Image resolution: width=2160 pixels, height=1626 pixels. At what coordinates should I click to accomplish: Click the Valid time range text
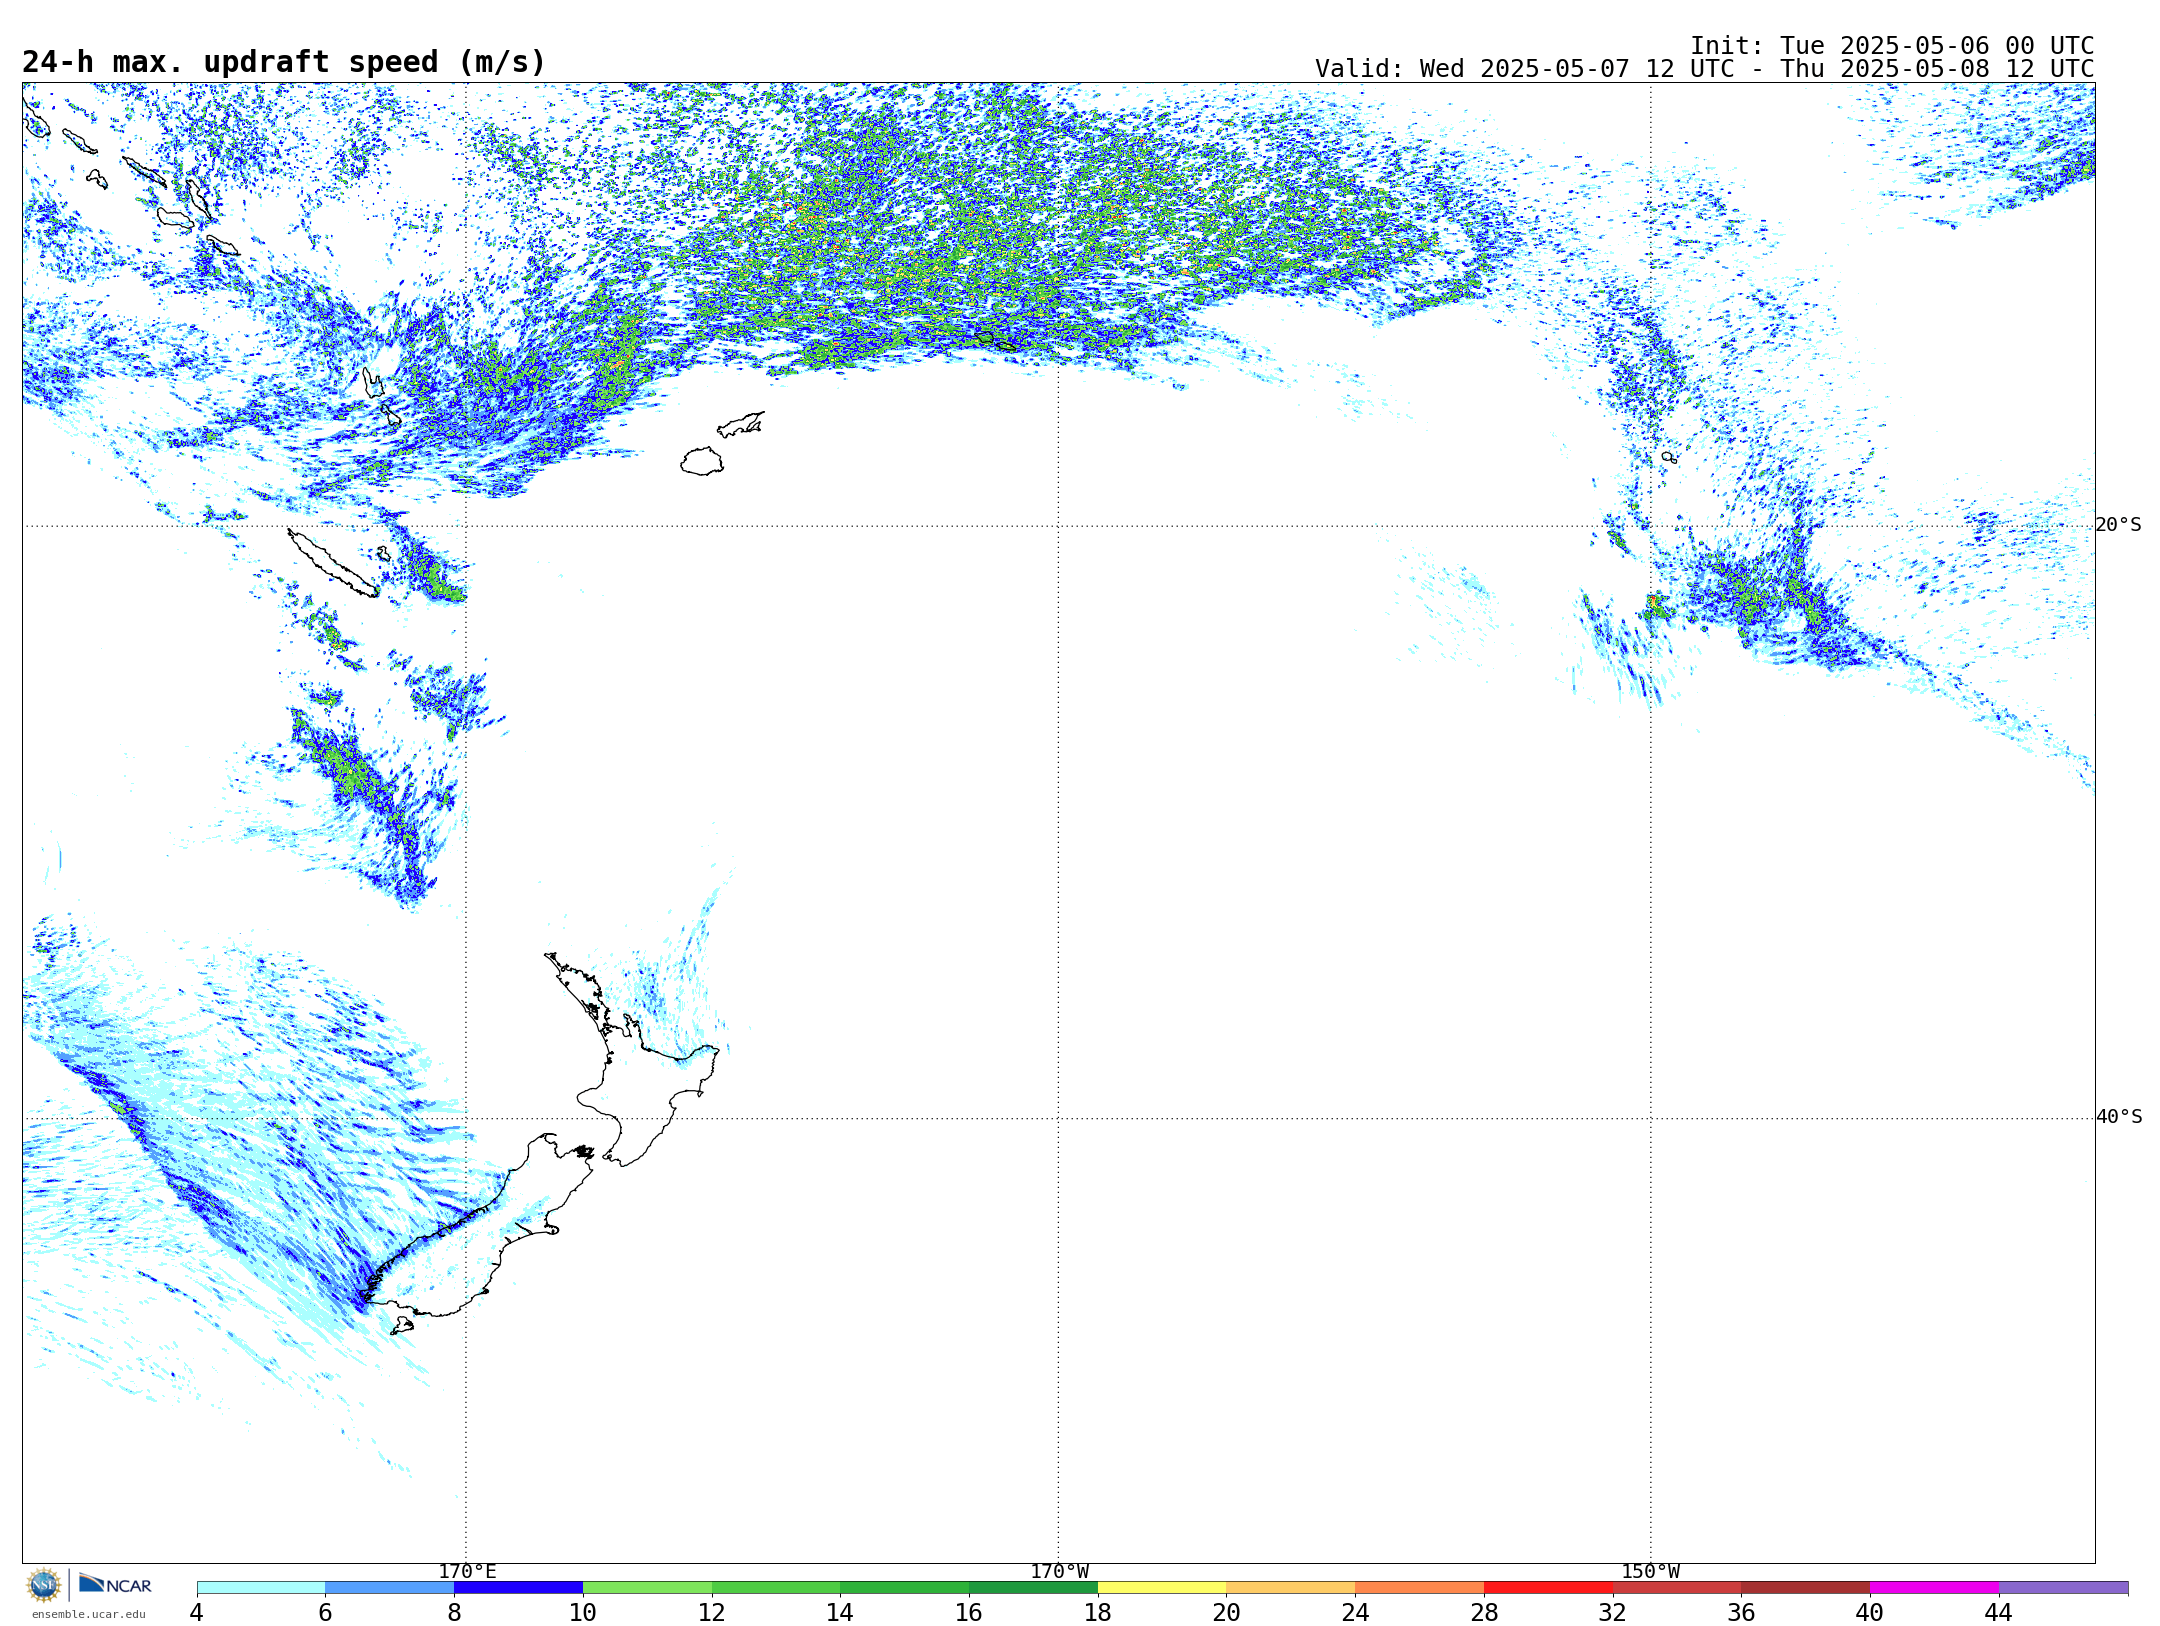[1704, 69]
